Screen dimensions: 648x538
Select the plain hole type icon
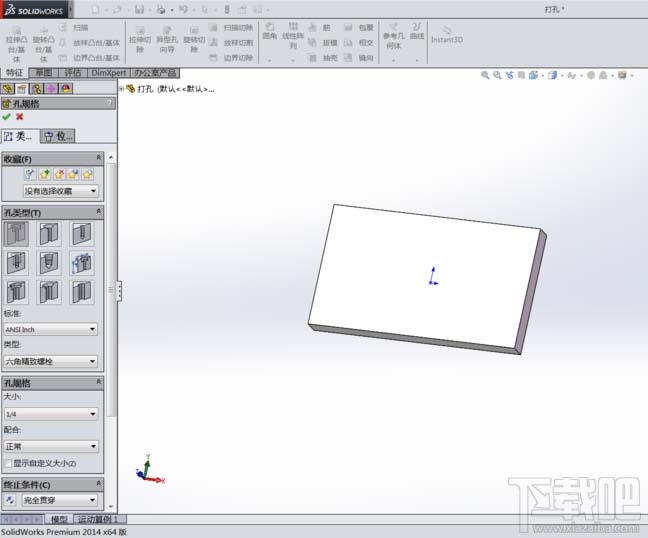click(x=82, y=233)
